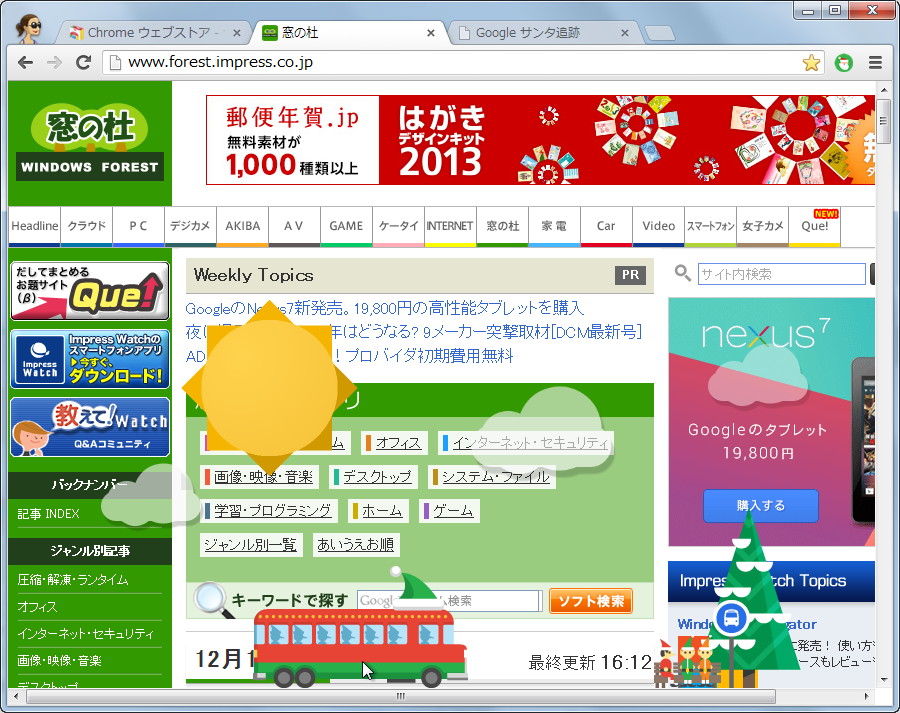Click the browser forward arrow
Screen dimensions: 900x713
point(54,62)
